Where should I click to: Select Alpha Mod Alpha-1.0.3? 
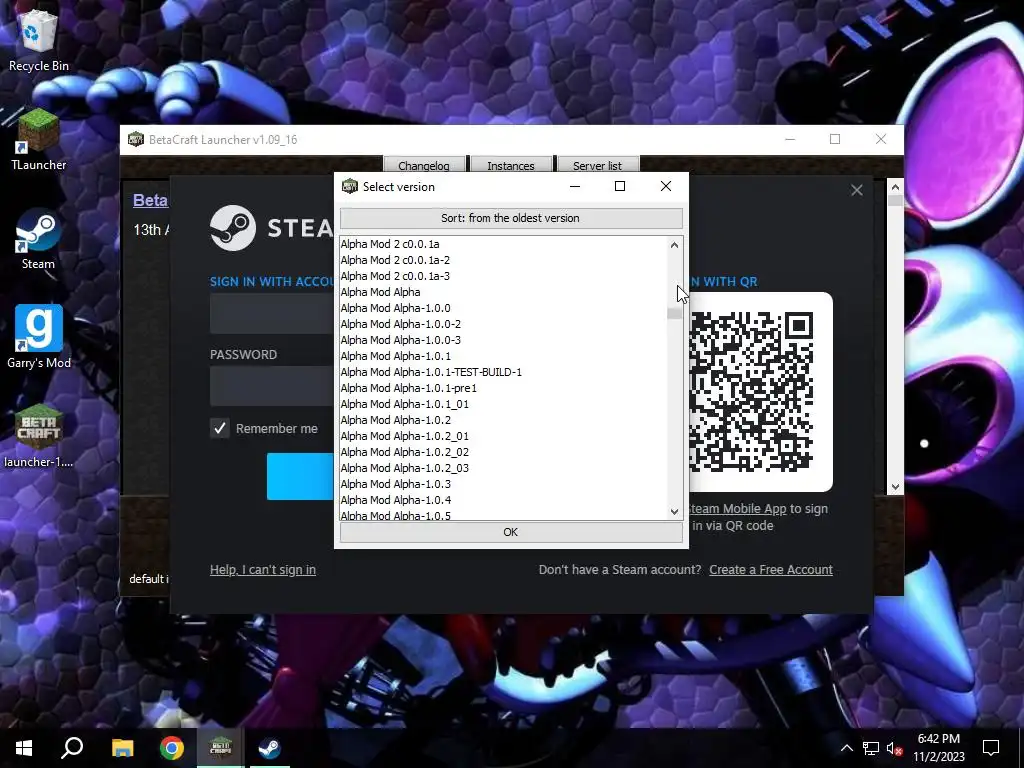tap(503, 484)
